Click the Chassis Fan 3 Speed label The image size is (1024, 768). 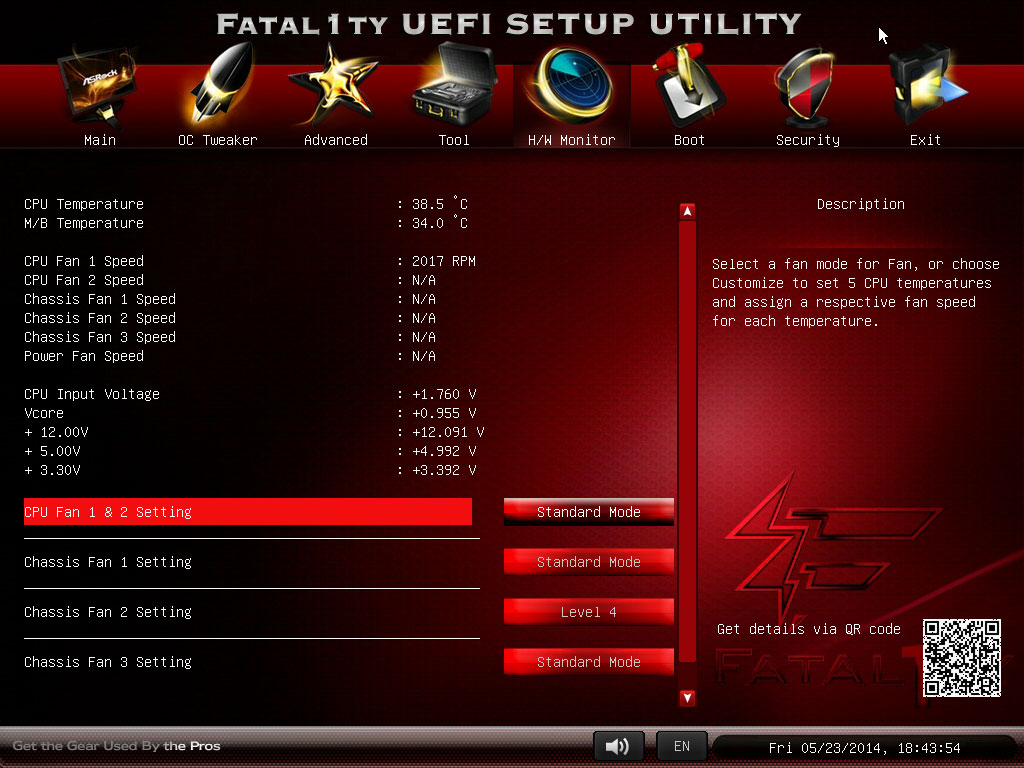coord(100,337)
